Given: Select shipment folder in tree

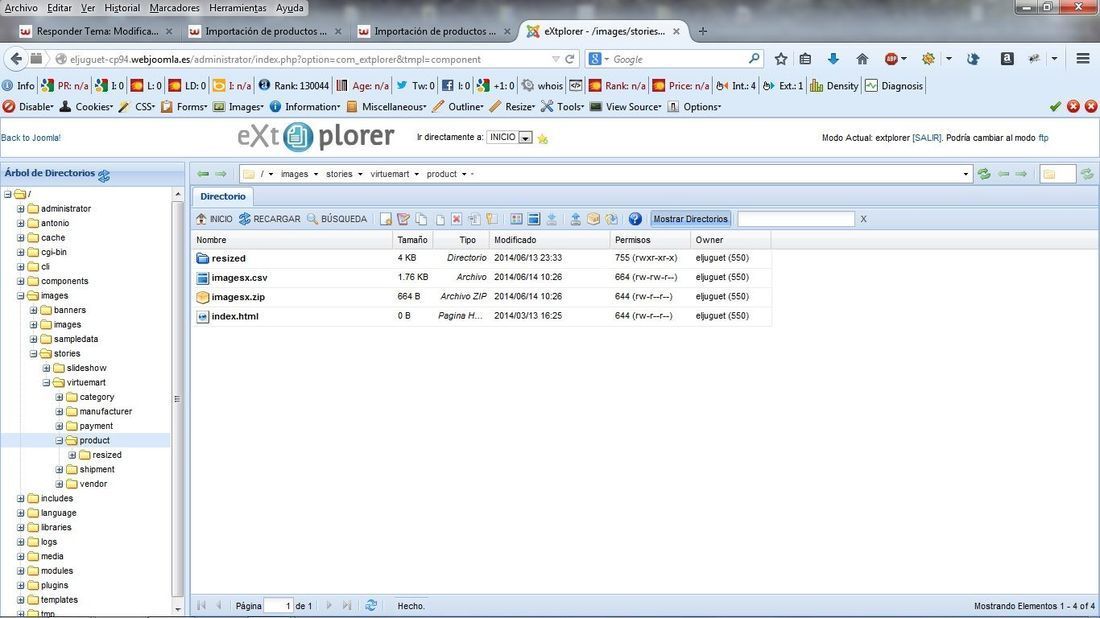Looking at the screenshot, I should pyautogui.click(x=97, y=469).
